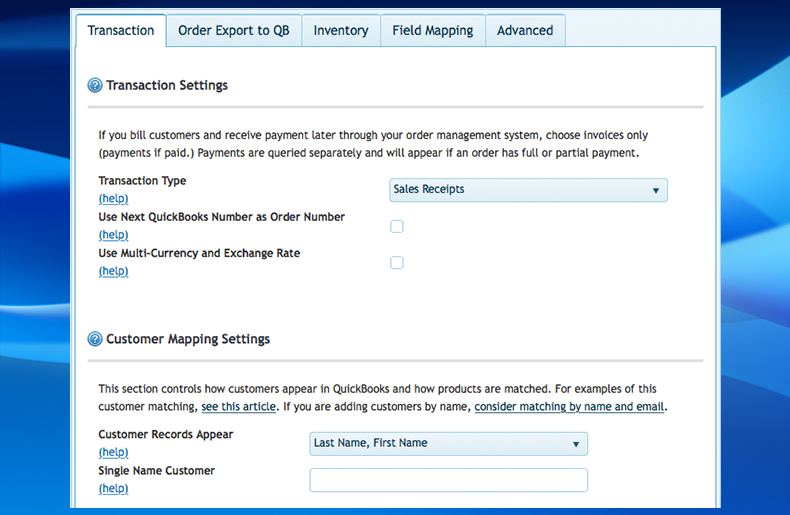Viewport: 790px width, 515px height.
Task: Click the 'Single Name Customer' label
Action: [x=157, y=471]
